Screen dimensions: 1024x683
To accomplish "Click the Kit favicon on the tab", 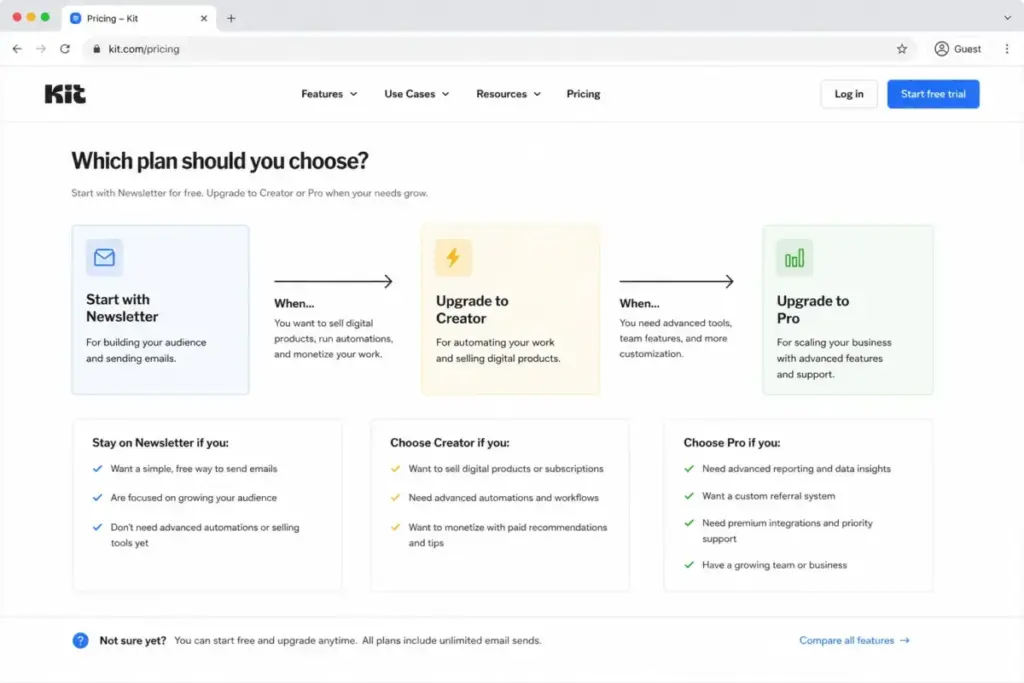I will [x=76, y=18].
